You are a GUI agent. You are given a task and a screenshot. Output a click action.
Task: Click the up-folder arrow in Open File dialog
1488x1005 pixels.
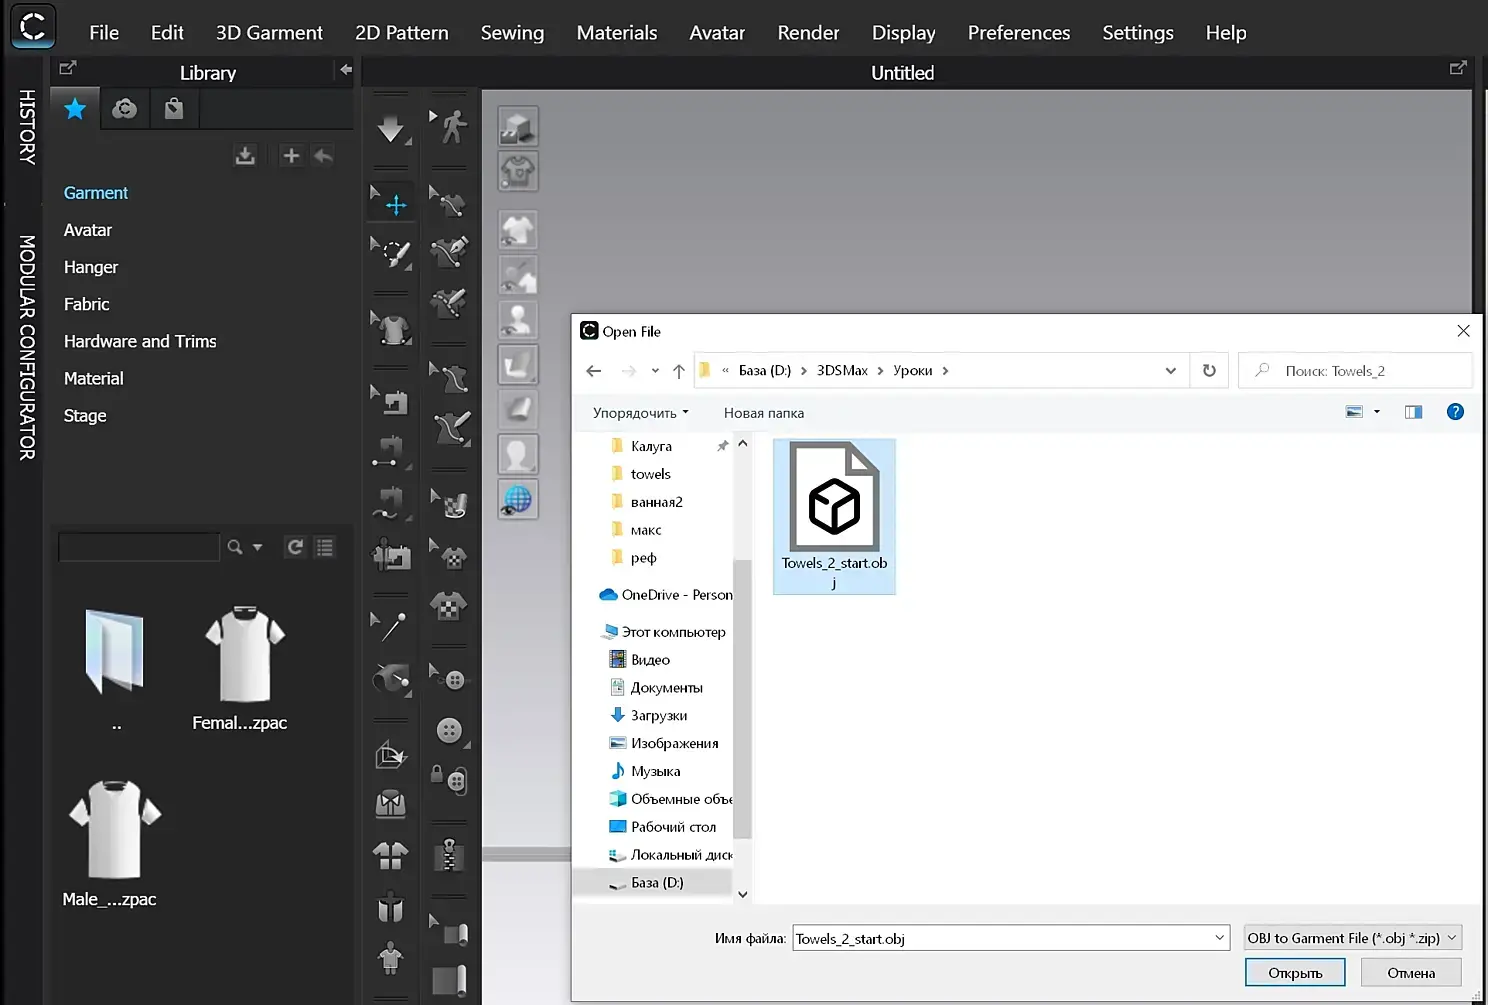679,371
